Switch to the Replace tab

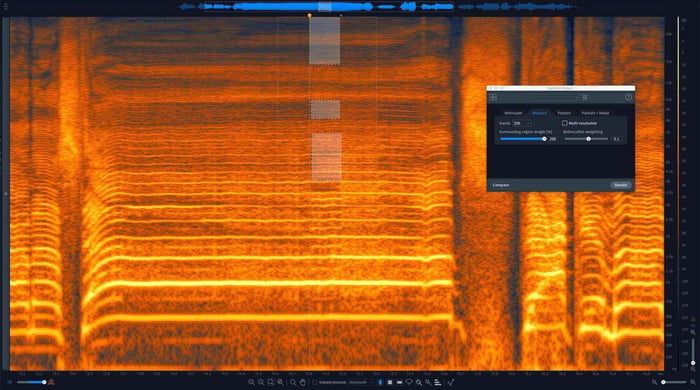pos(539,113)
